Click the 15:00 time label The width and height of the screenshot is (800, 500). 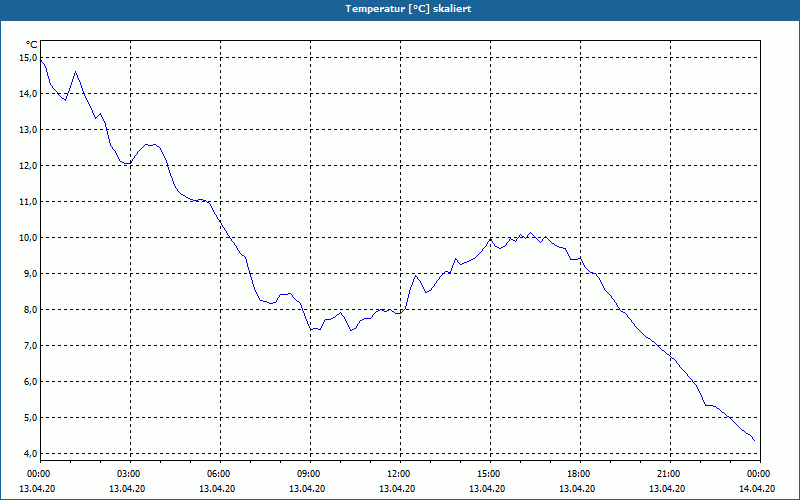click(x=490, y=474)
